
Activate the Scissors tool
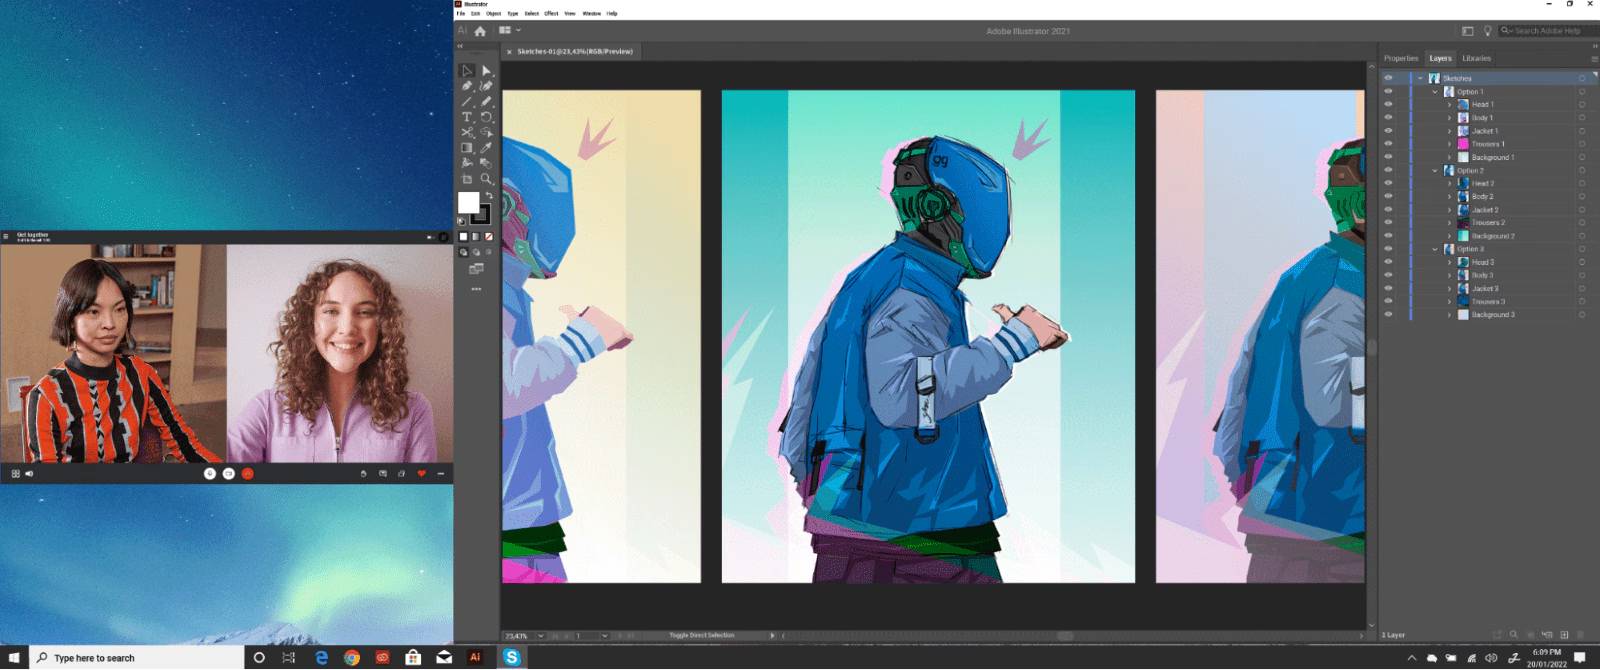[x=467, y=132]
